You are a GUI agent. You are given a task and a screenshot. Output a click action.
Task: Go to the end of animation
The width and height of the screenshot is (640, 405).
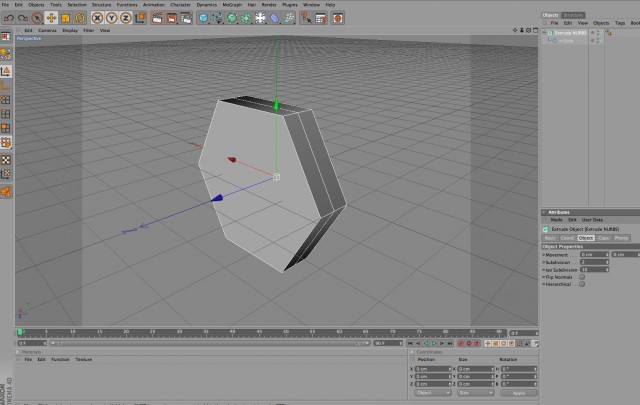(x=450, y=344)
